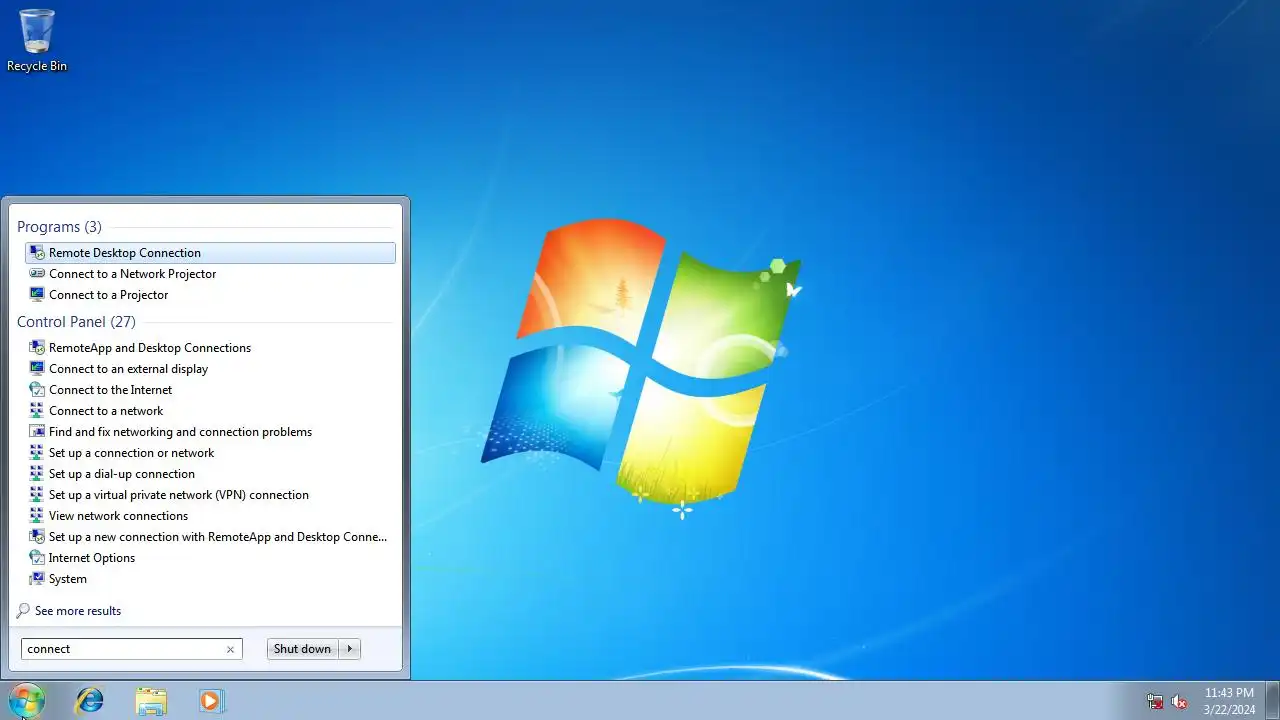Select View network connections text
The image size is (1280, 720).
[x=118, y=516]
